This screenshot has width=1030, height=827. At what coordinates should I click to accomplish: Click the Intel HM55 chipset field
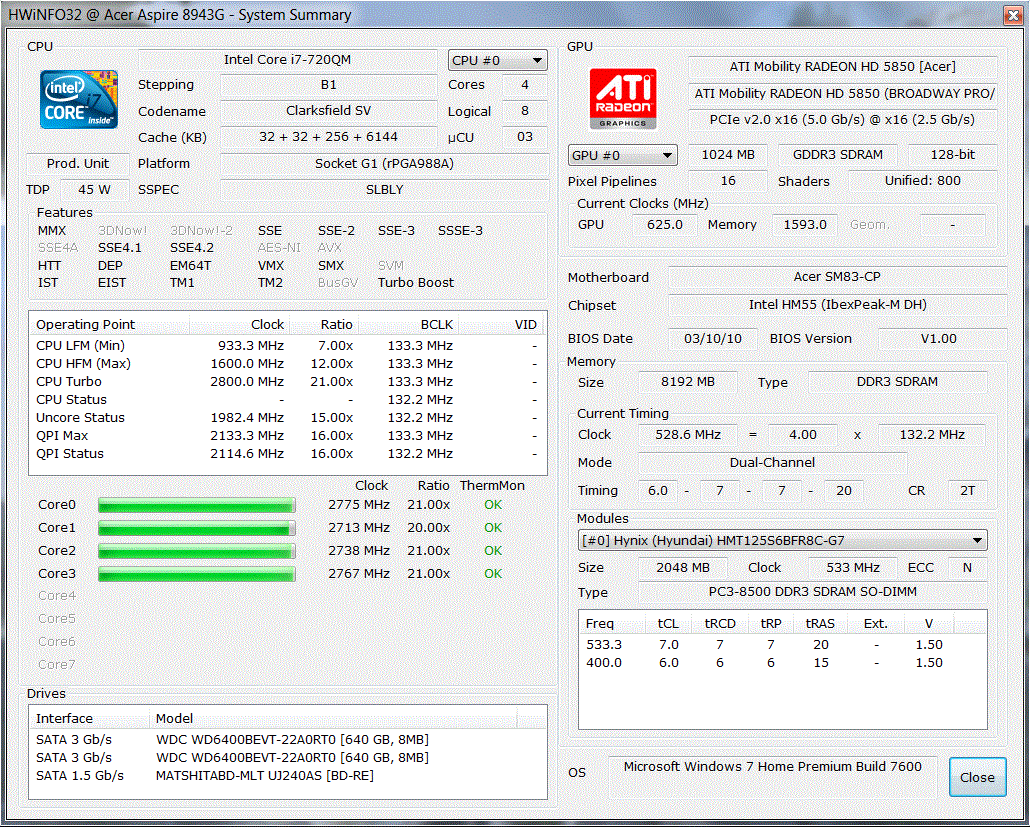click(x=838, y=305)
